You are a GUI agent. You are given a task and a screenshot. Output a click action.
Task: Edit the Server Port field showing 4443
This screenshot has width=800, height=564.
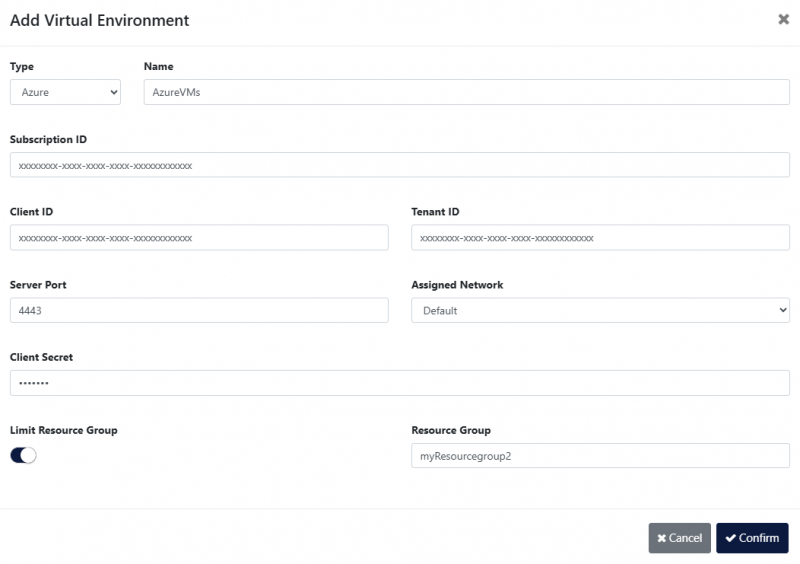[199, 310]
